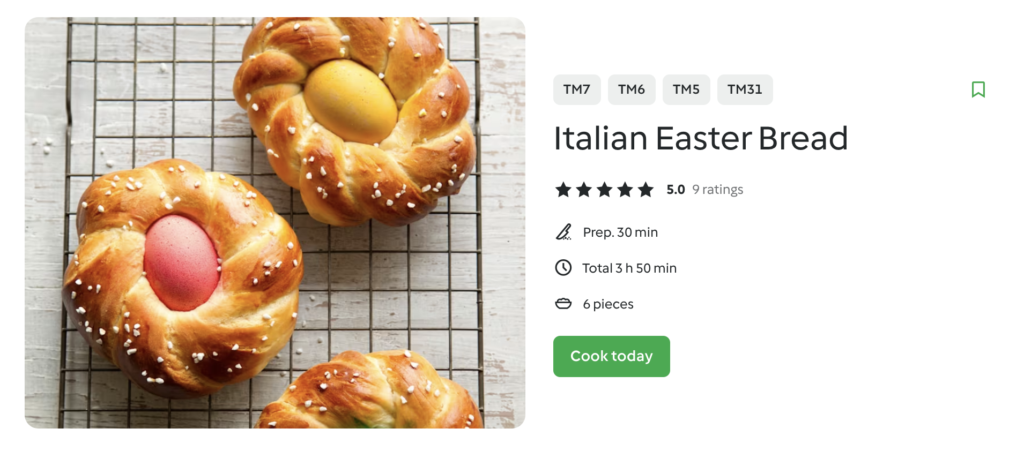Select the TM6 device tag
Screen dimensions: 1024x451
pyautogui.click(x=631, y=90)
